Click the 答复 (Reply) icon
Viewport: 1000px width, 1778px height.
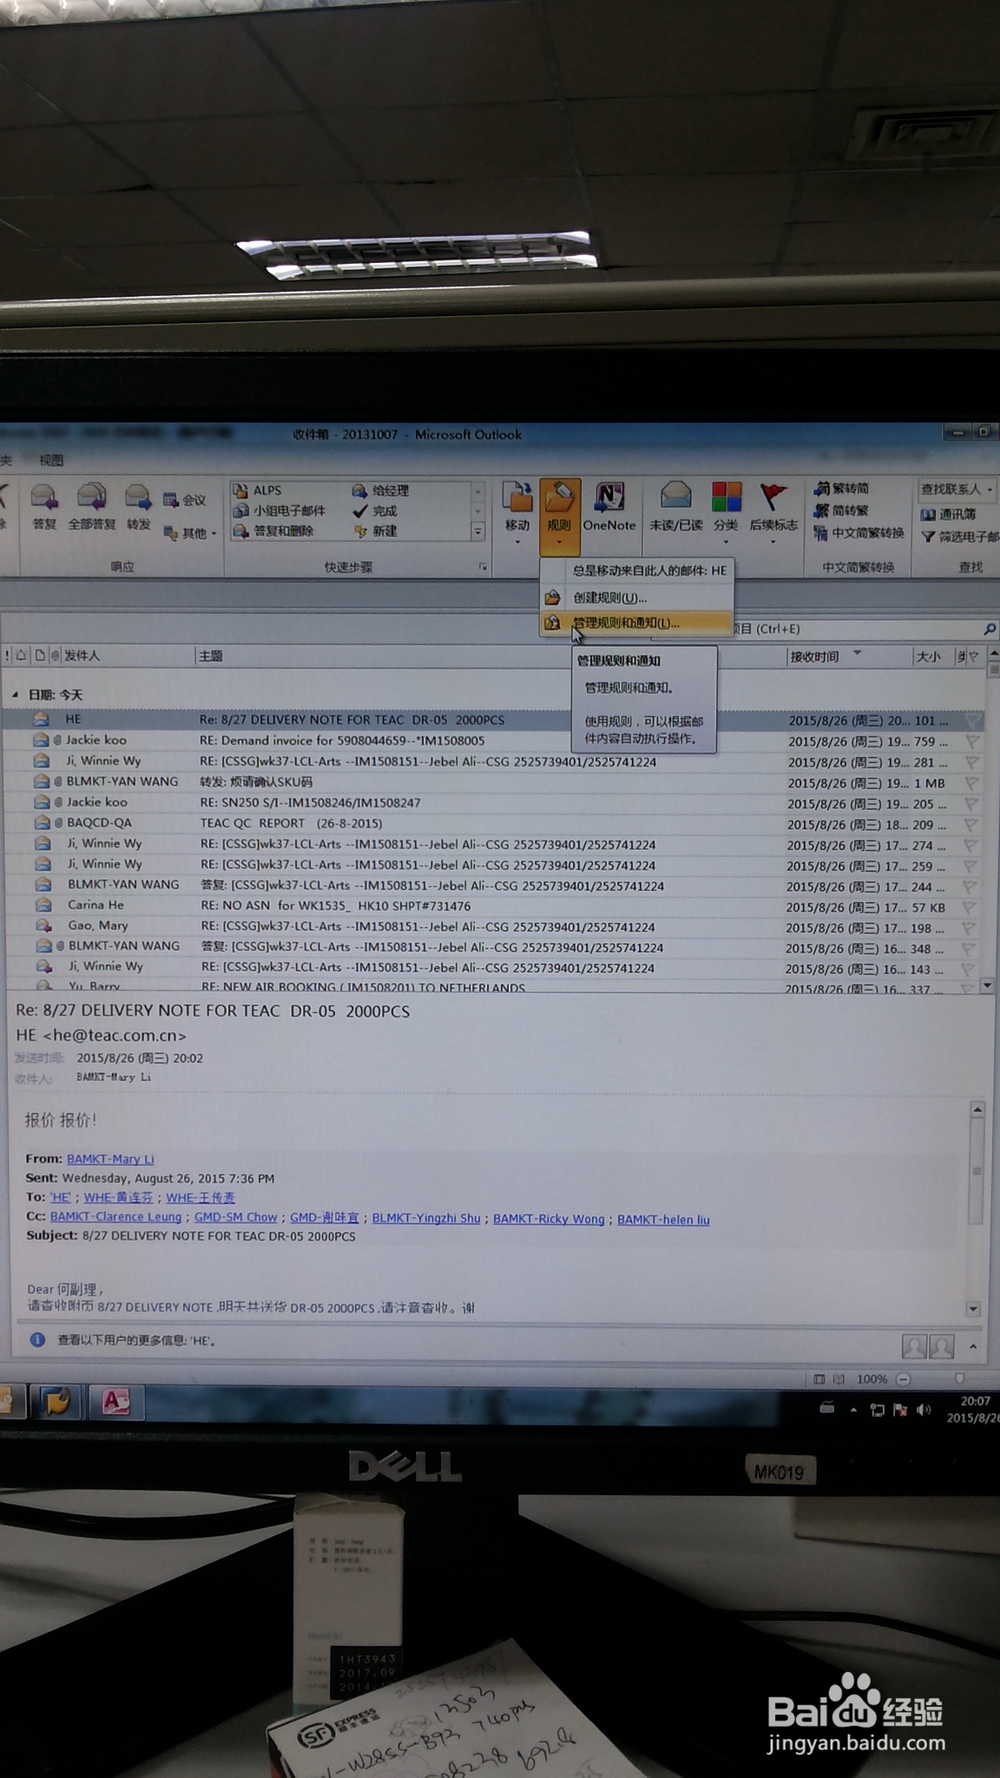[x=44, y=507]
